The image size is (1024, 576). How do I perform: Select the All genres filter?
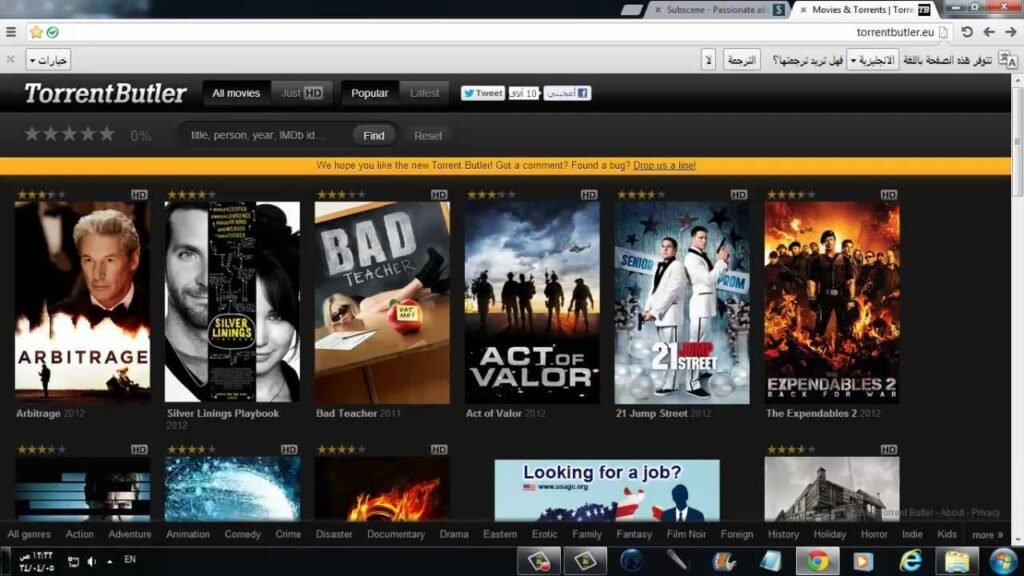tap(29, 534)
